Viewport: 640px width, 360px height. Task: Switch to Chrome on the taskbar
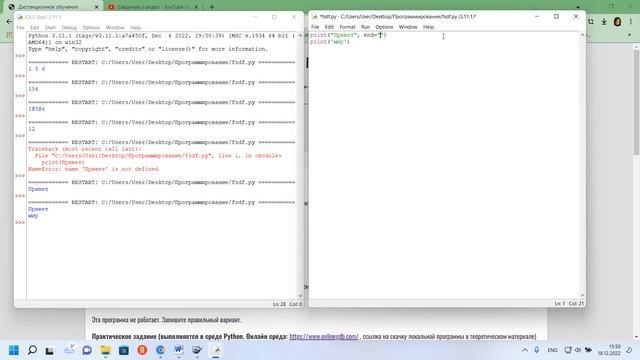(160, 350)
